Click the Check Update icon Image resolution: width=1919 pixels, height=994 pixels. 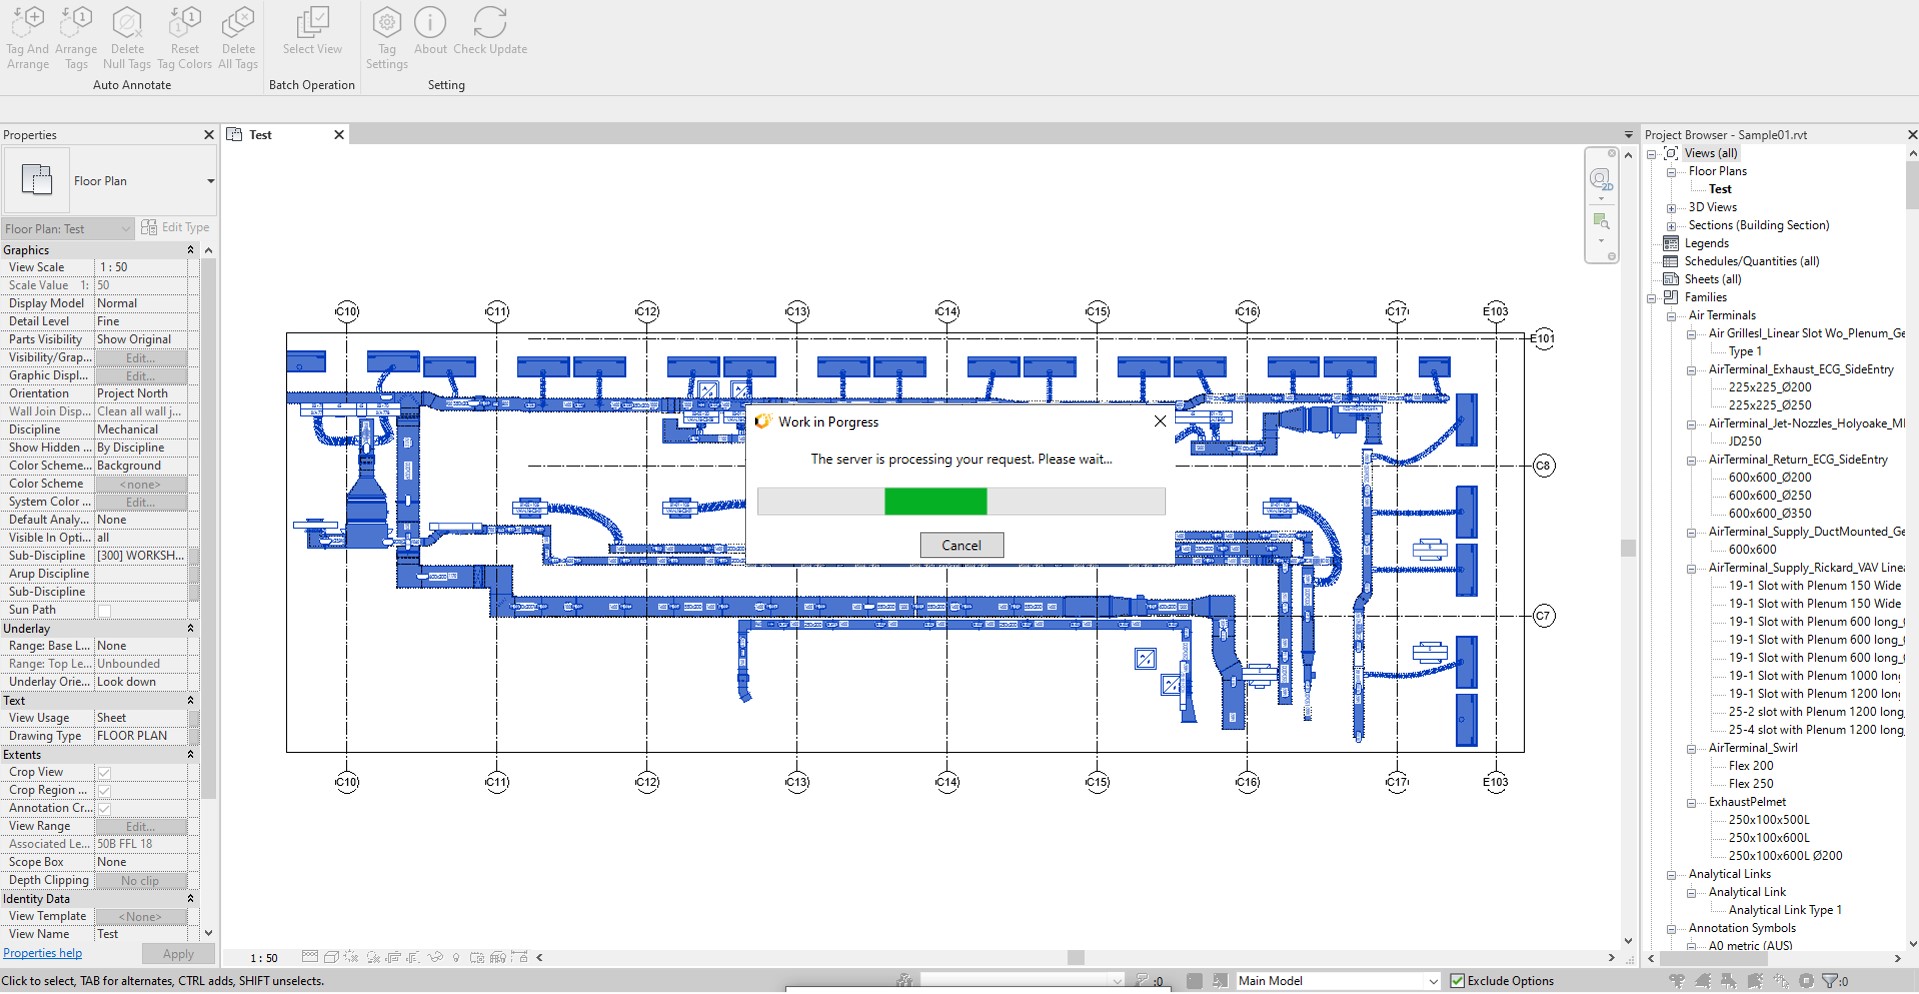tap(490, 22)
